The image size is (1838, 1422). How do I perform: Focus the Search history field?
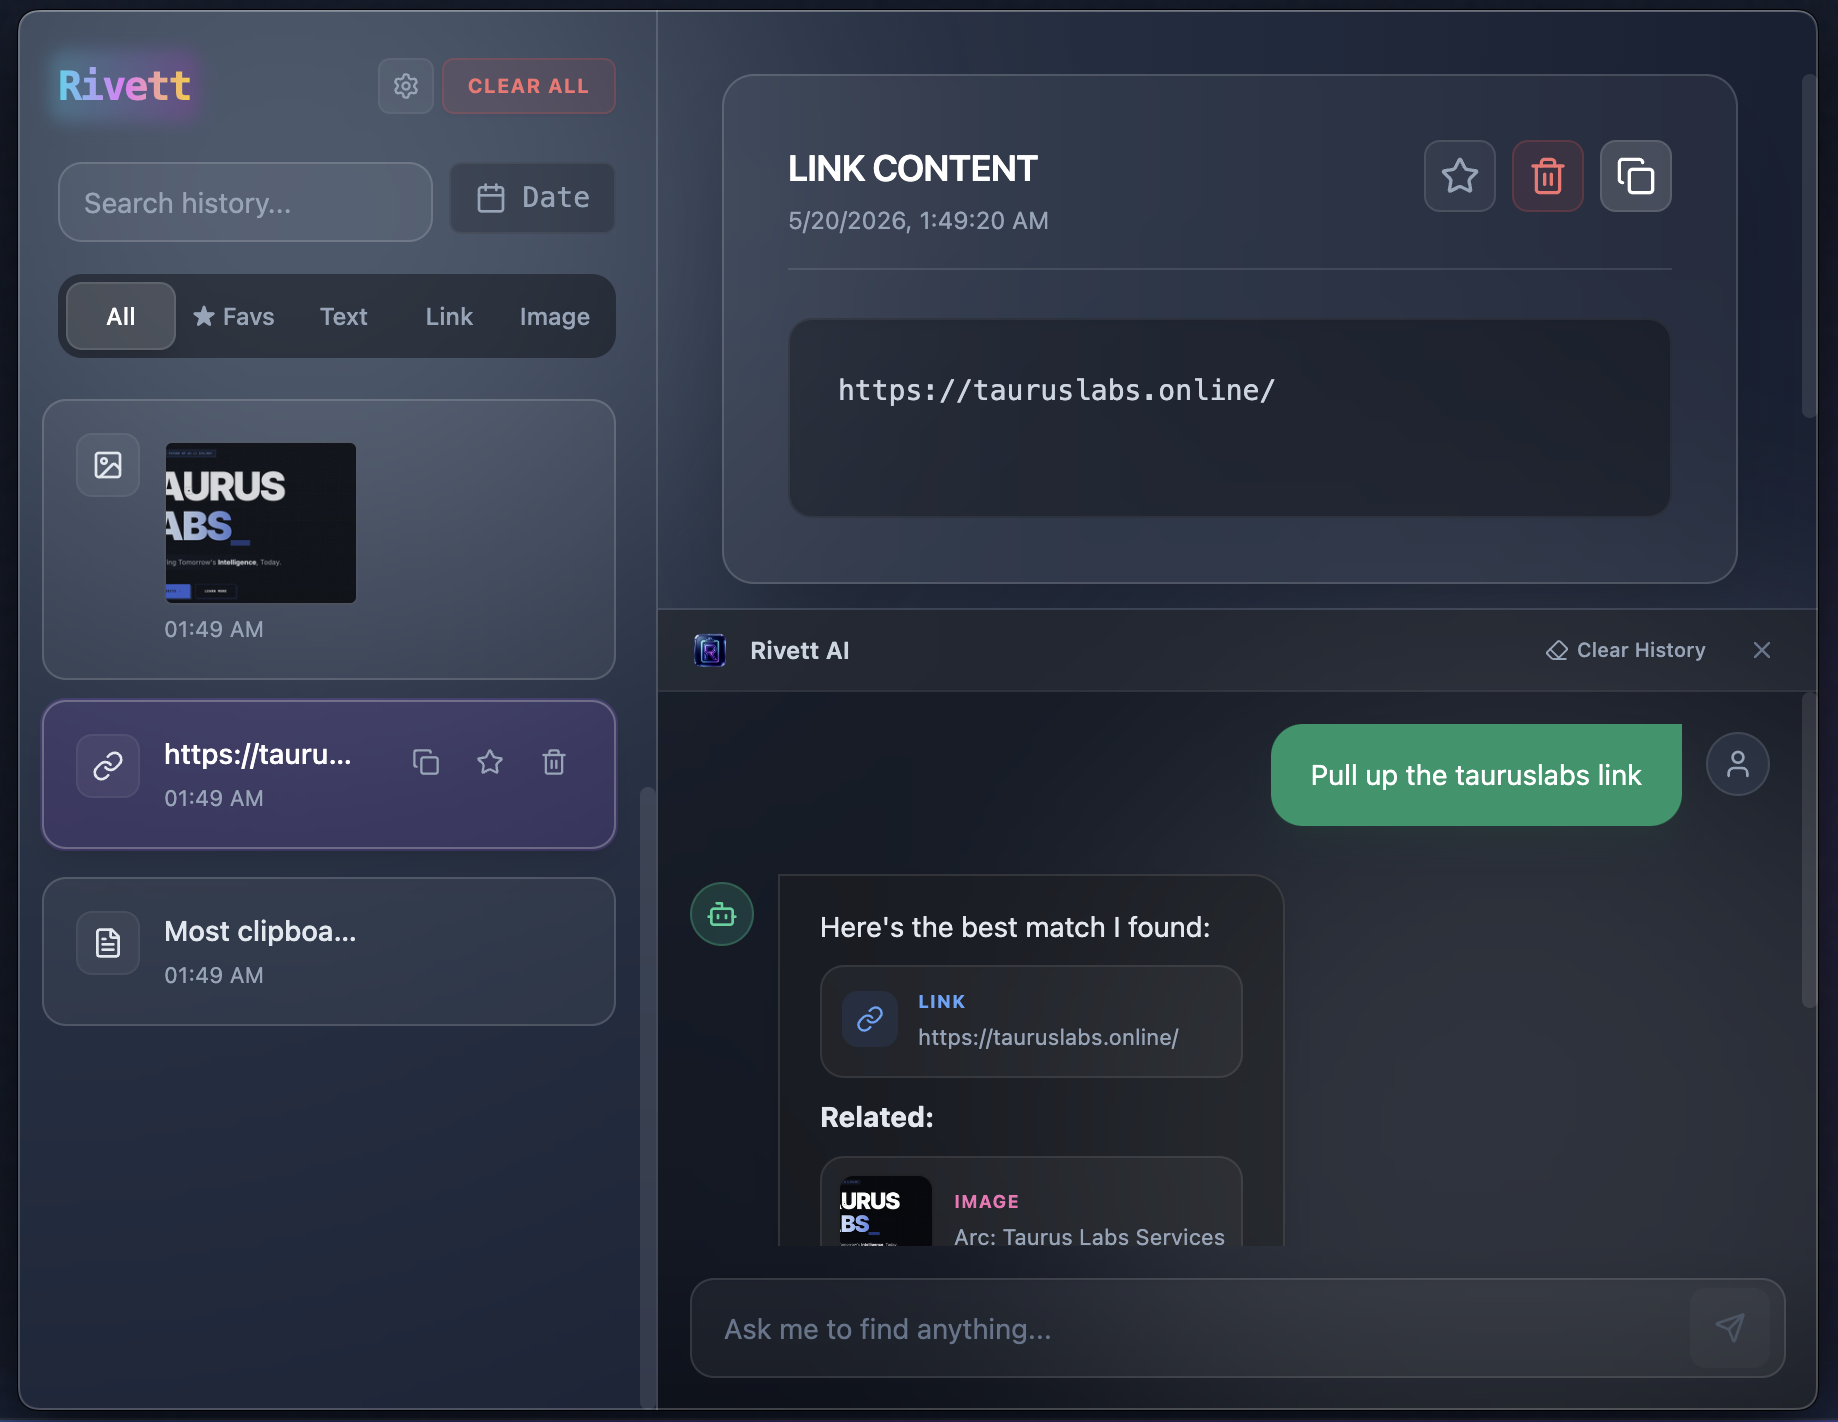click(x=245, y=202)
